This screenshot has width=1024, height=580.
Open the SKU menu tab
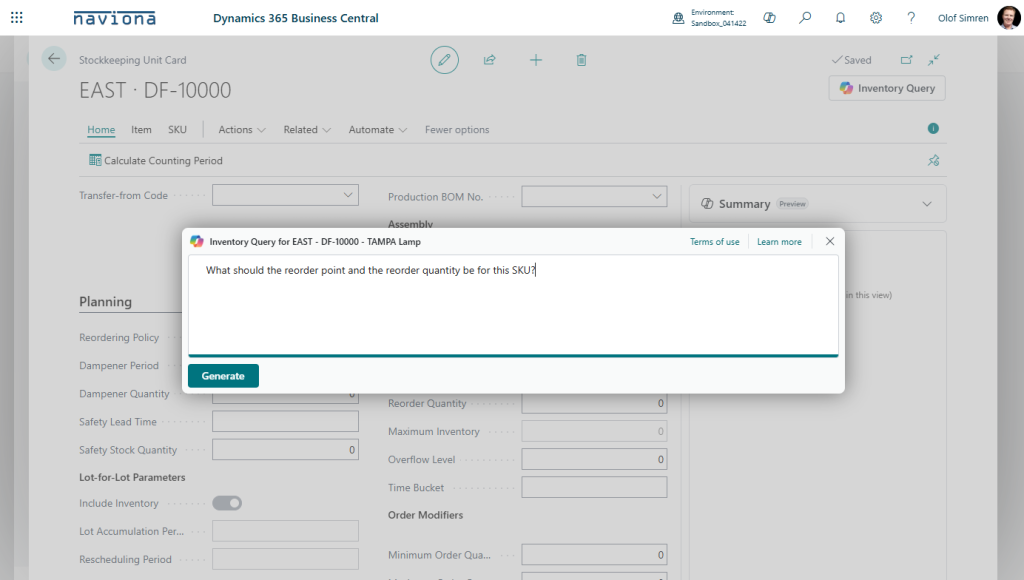pos(177,130)
